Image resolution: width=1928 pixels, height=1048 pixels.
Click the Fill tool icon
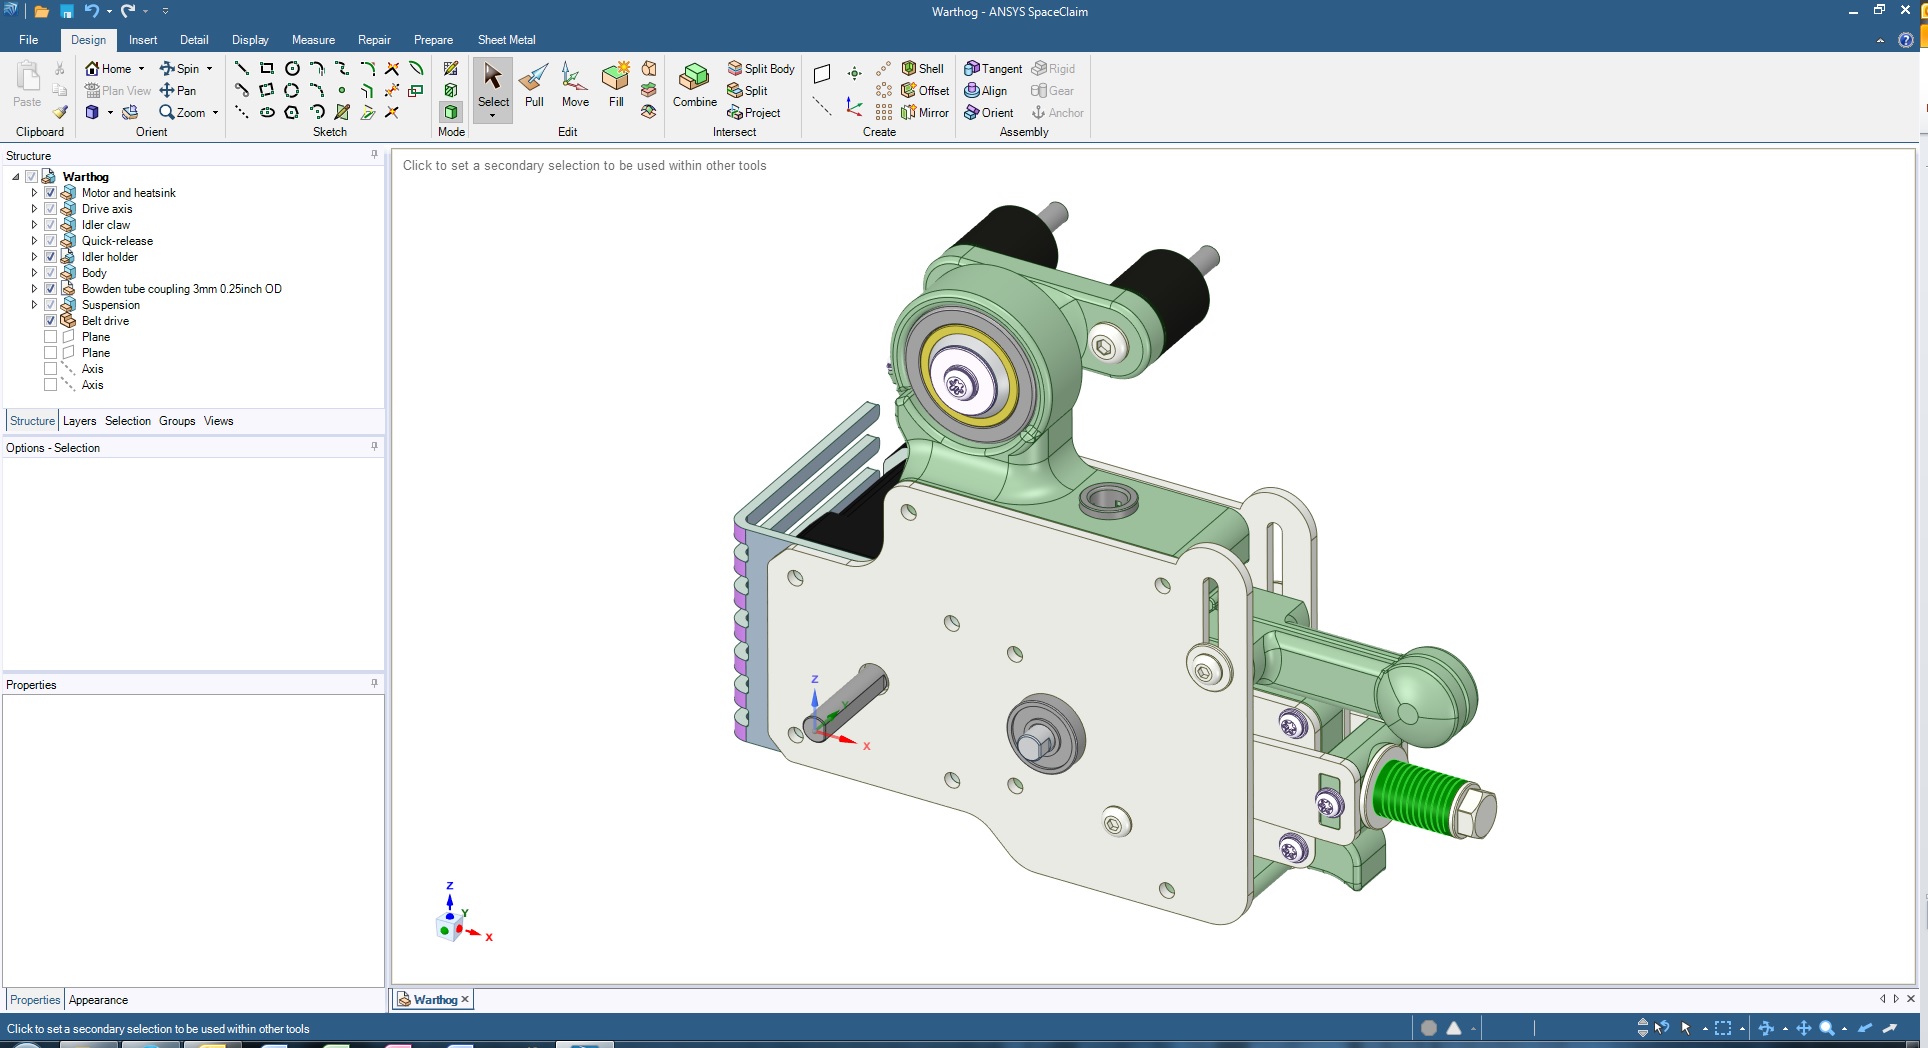point(616,85)
